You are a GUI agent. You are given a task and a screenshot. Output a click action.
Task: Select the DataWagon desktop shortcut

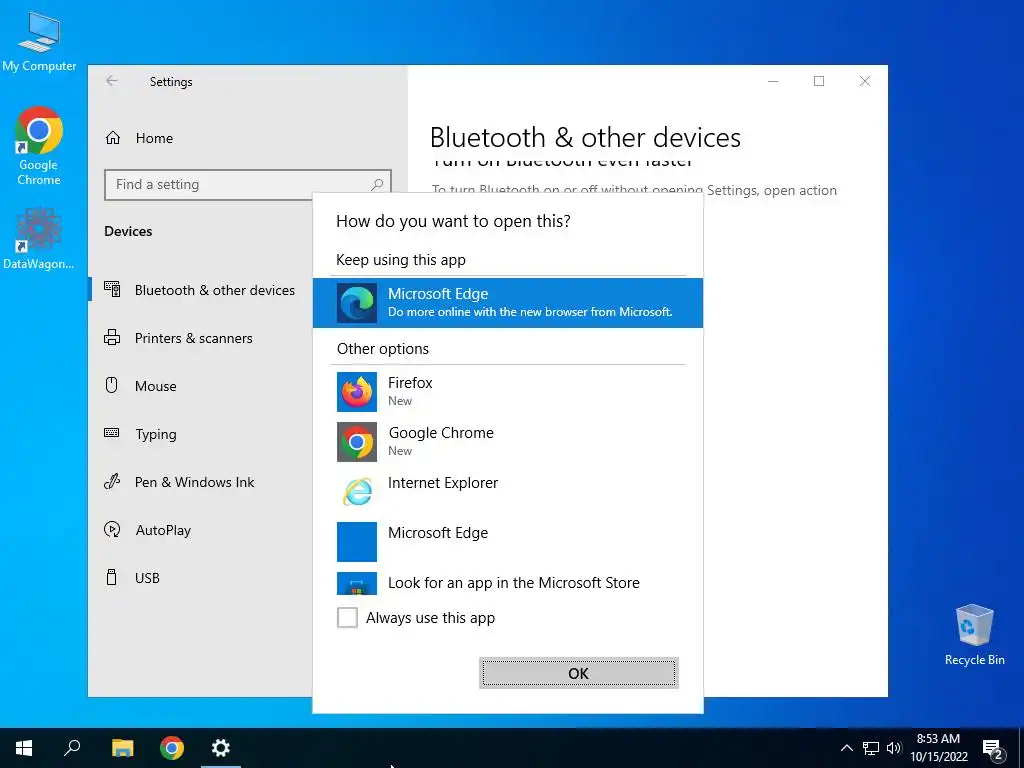(x=39, y=238)
